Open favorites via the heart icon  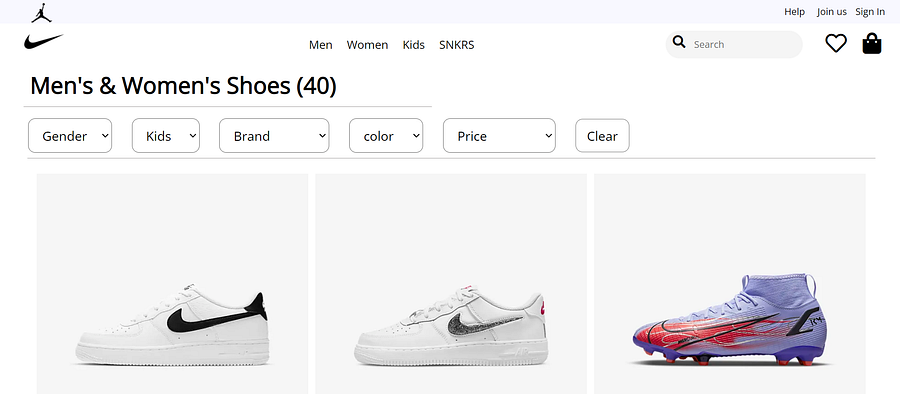[x=836, y=44]
